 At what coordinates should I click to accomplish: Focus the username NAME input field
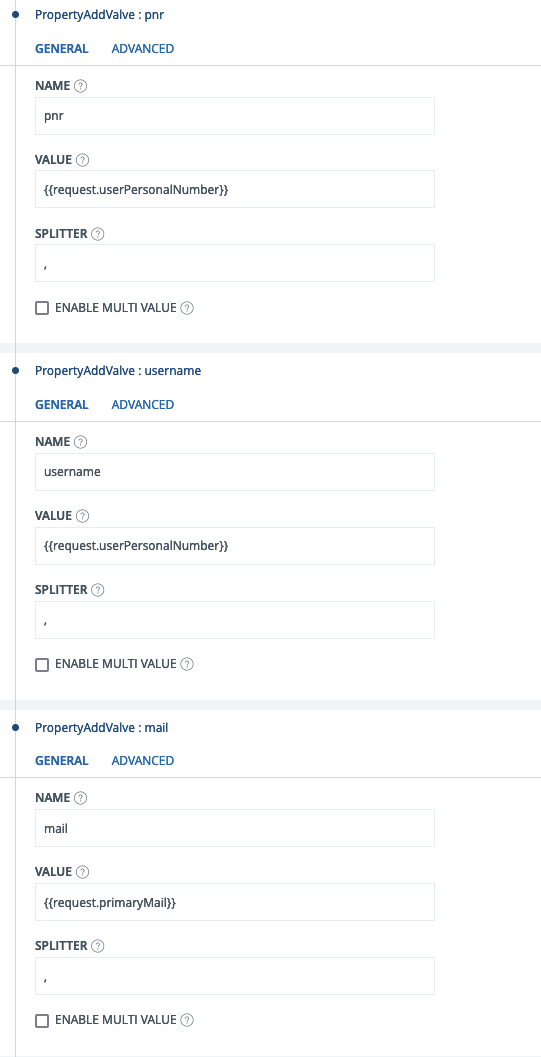point(234,472)
